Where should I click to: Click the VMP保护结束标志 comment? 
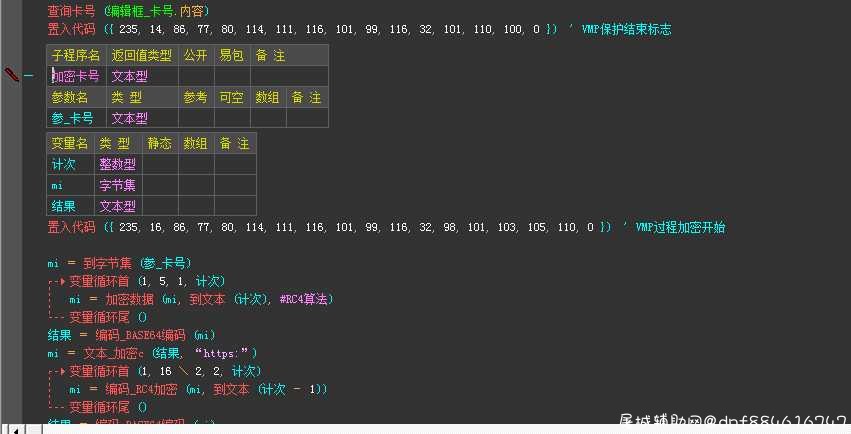click(626, 29)
